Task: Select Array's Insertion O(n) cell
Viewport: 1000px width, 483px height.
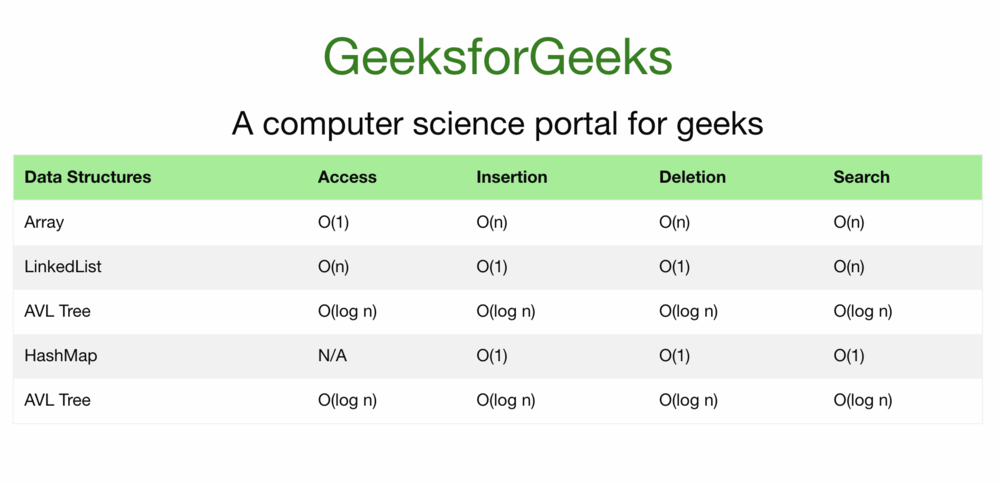Action: coord(492,222)
